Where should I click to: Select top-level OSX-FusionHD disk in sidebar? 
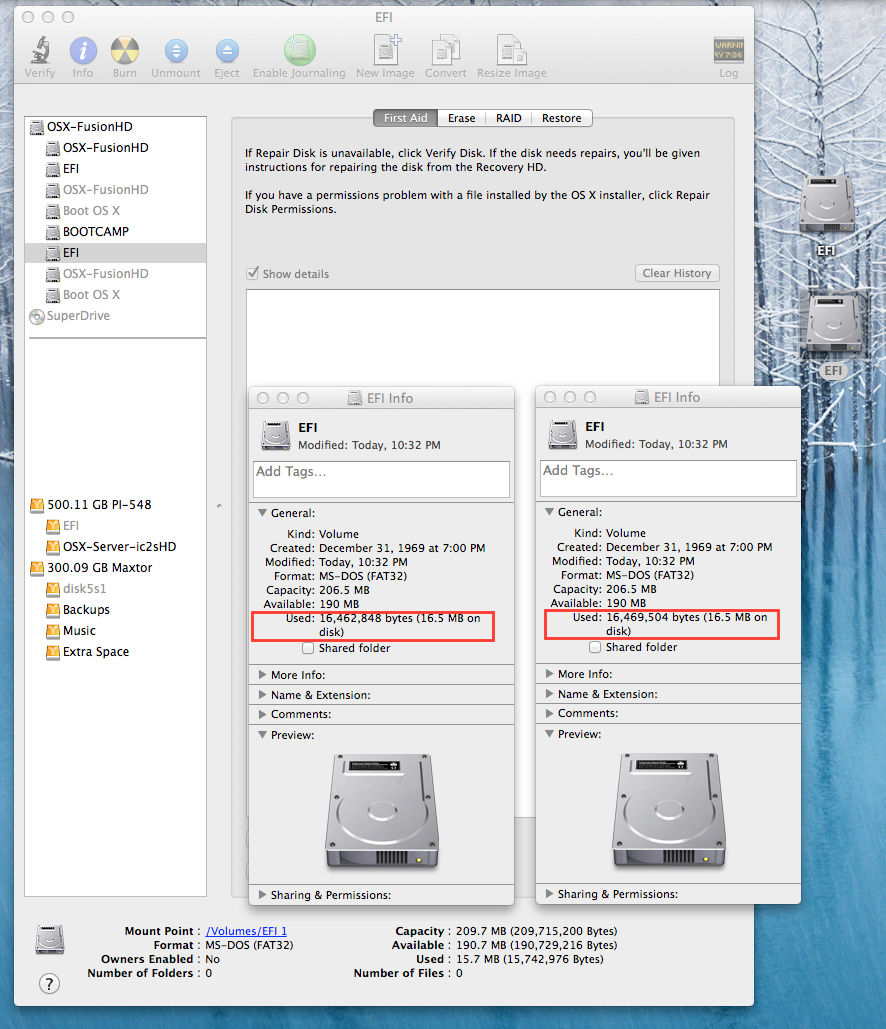coord(89,127)
